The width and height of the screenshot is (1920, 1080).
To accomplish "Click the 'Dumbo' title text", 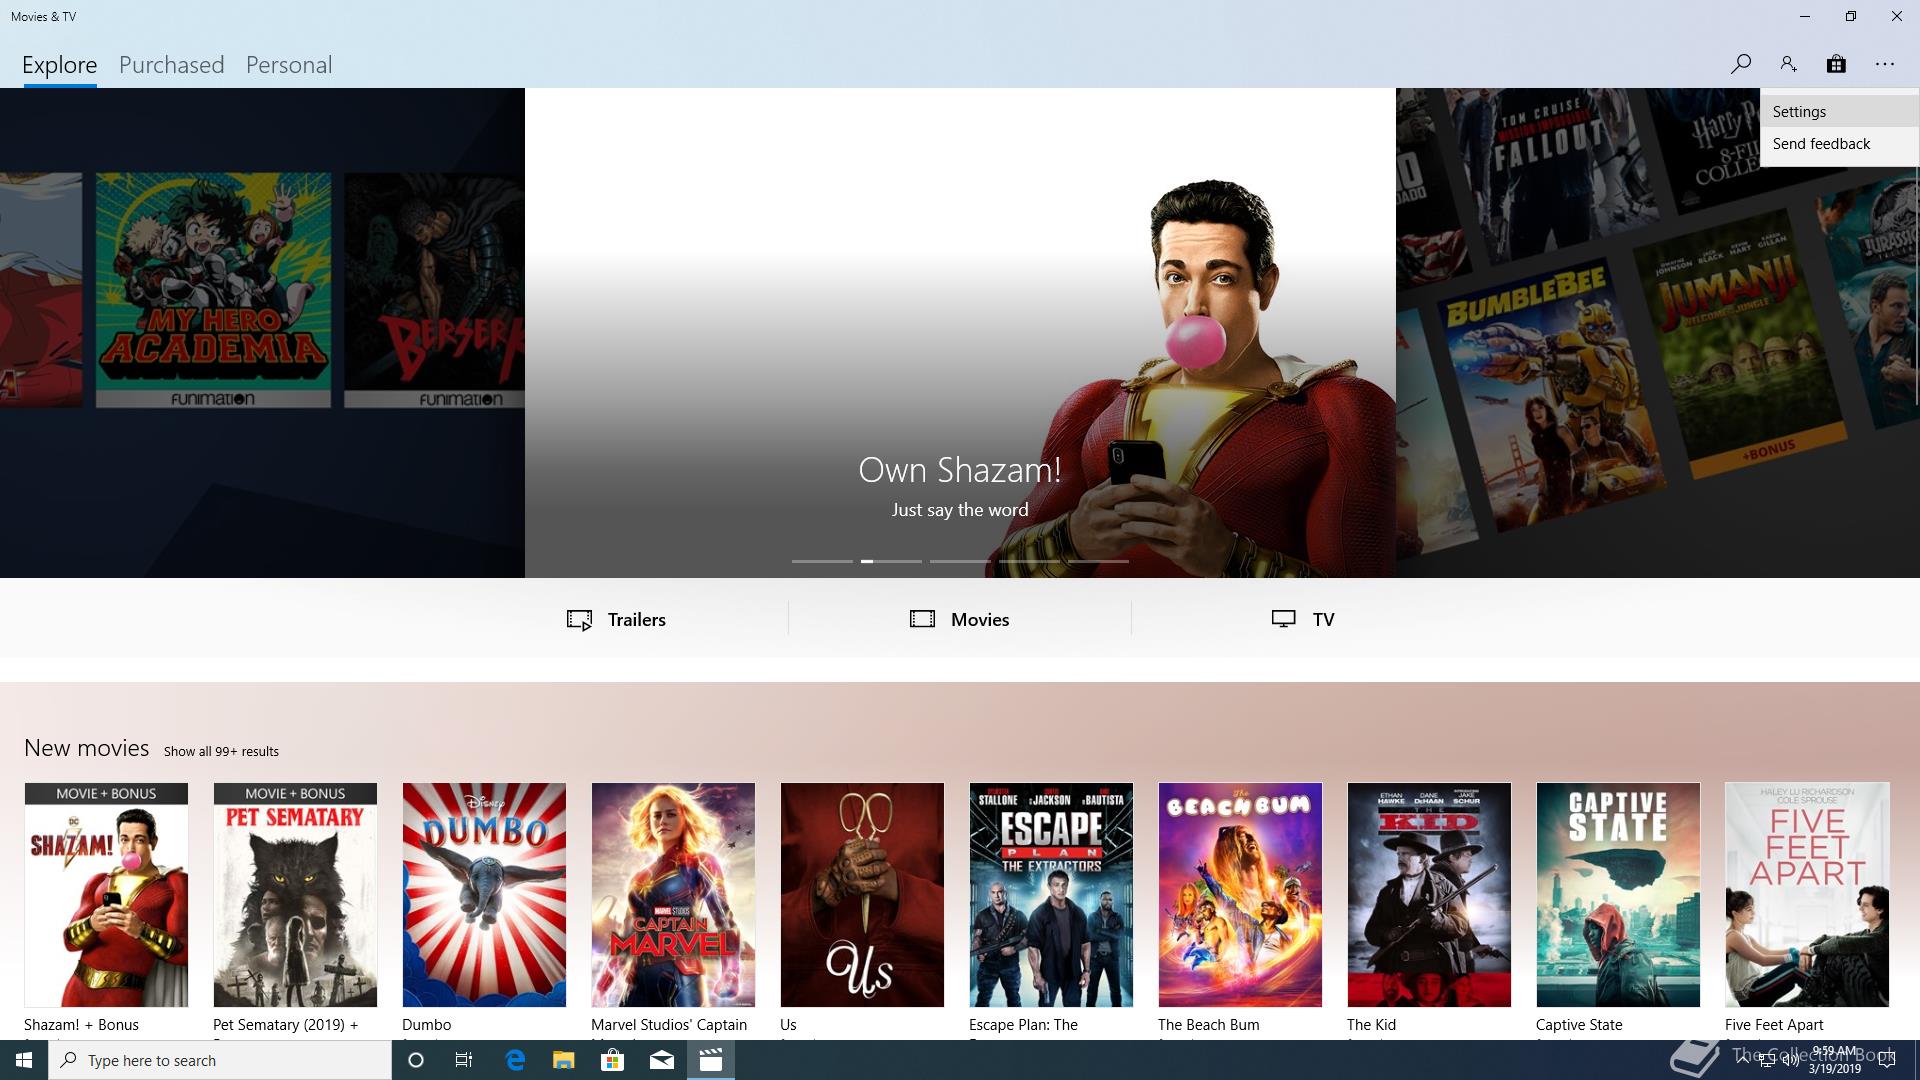I will pyautogui.click(x=426, y=1025).
